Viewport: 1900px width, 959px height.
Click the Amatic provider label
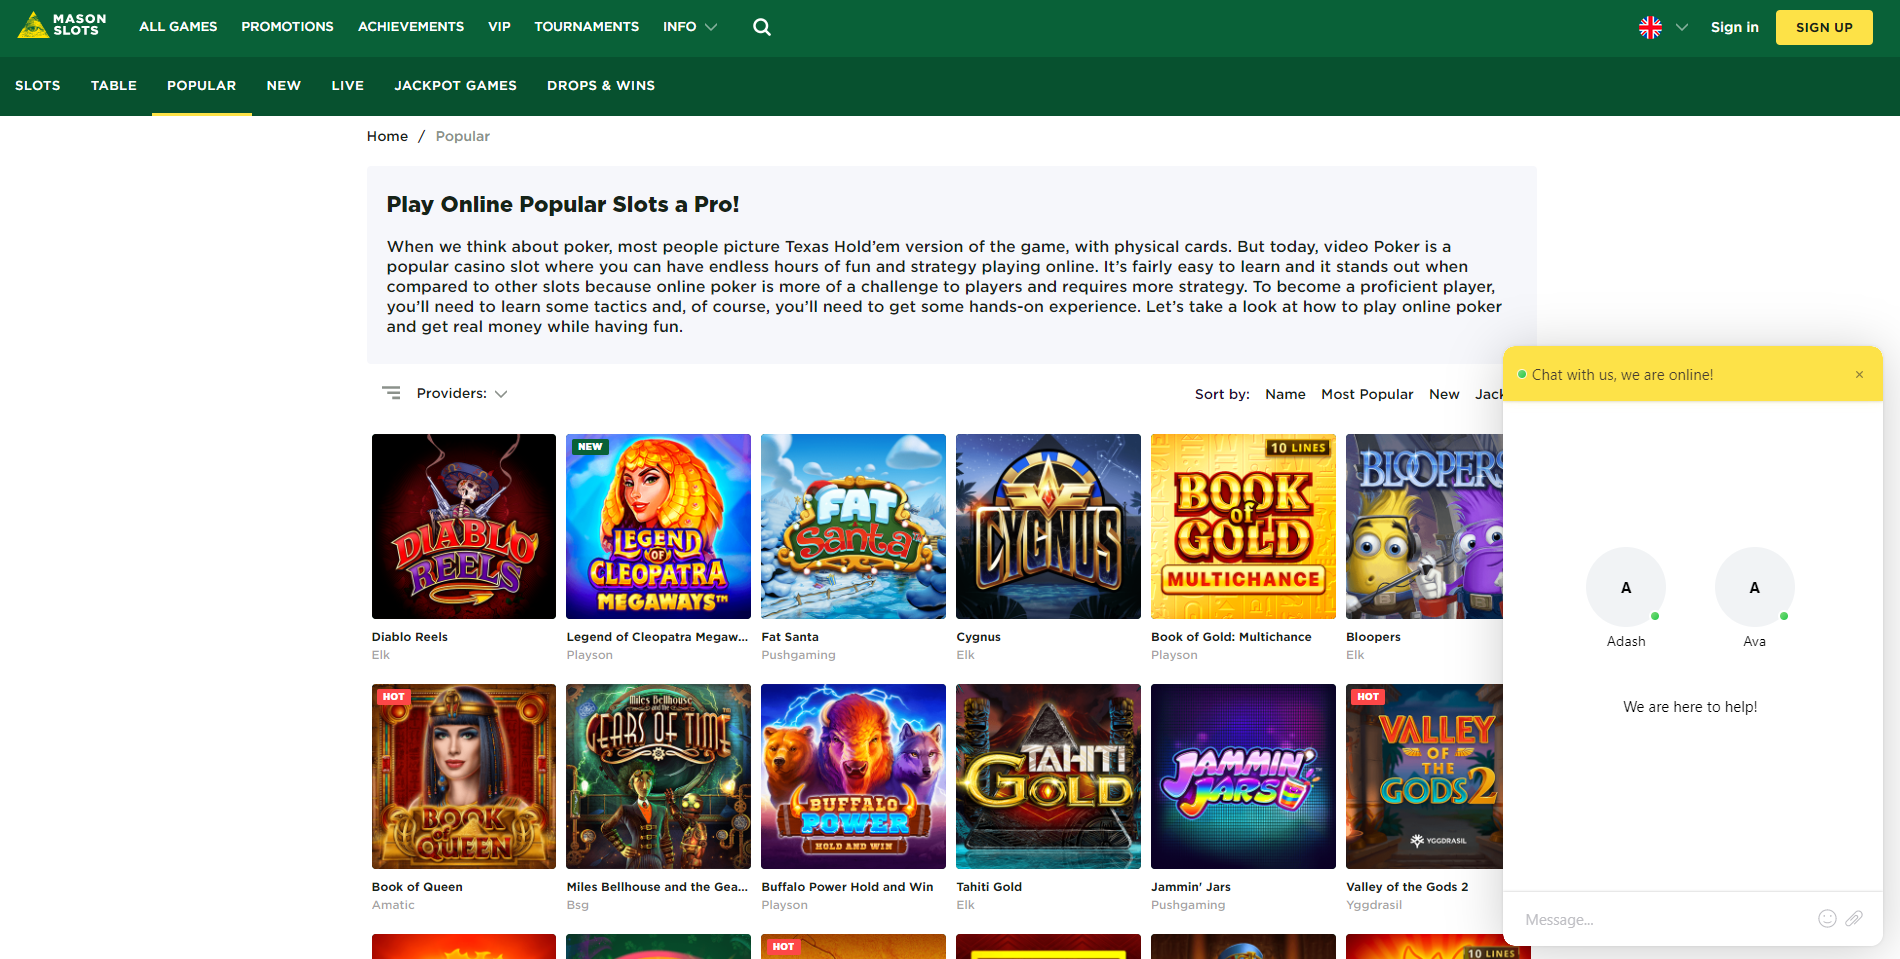tap(393, 905)
